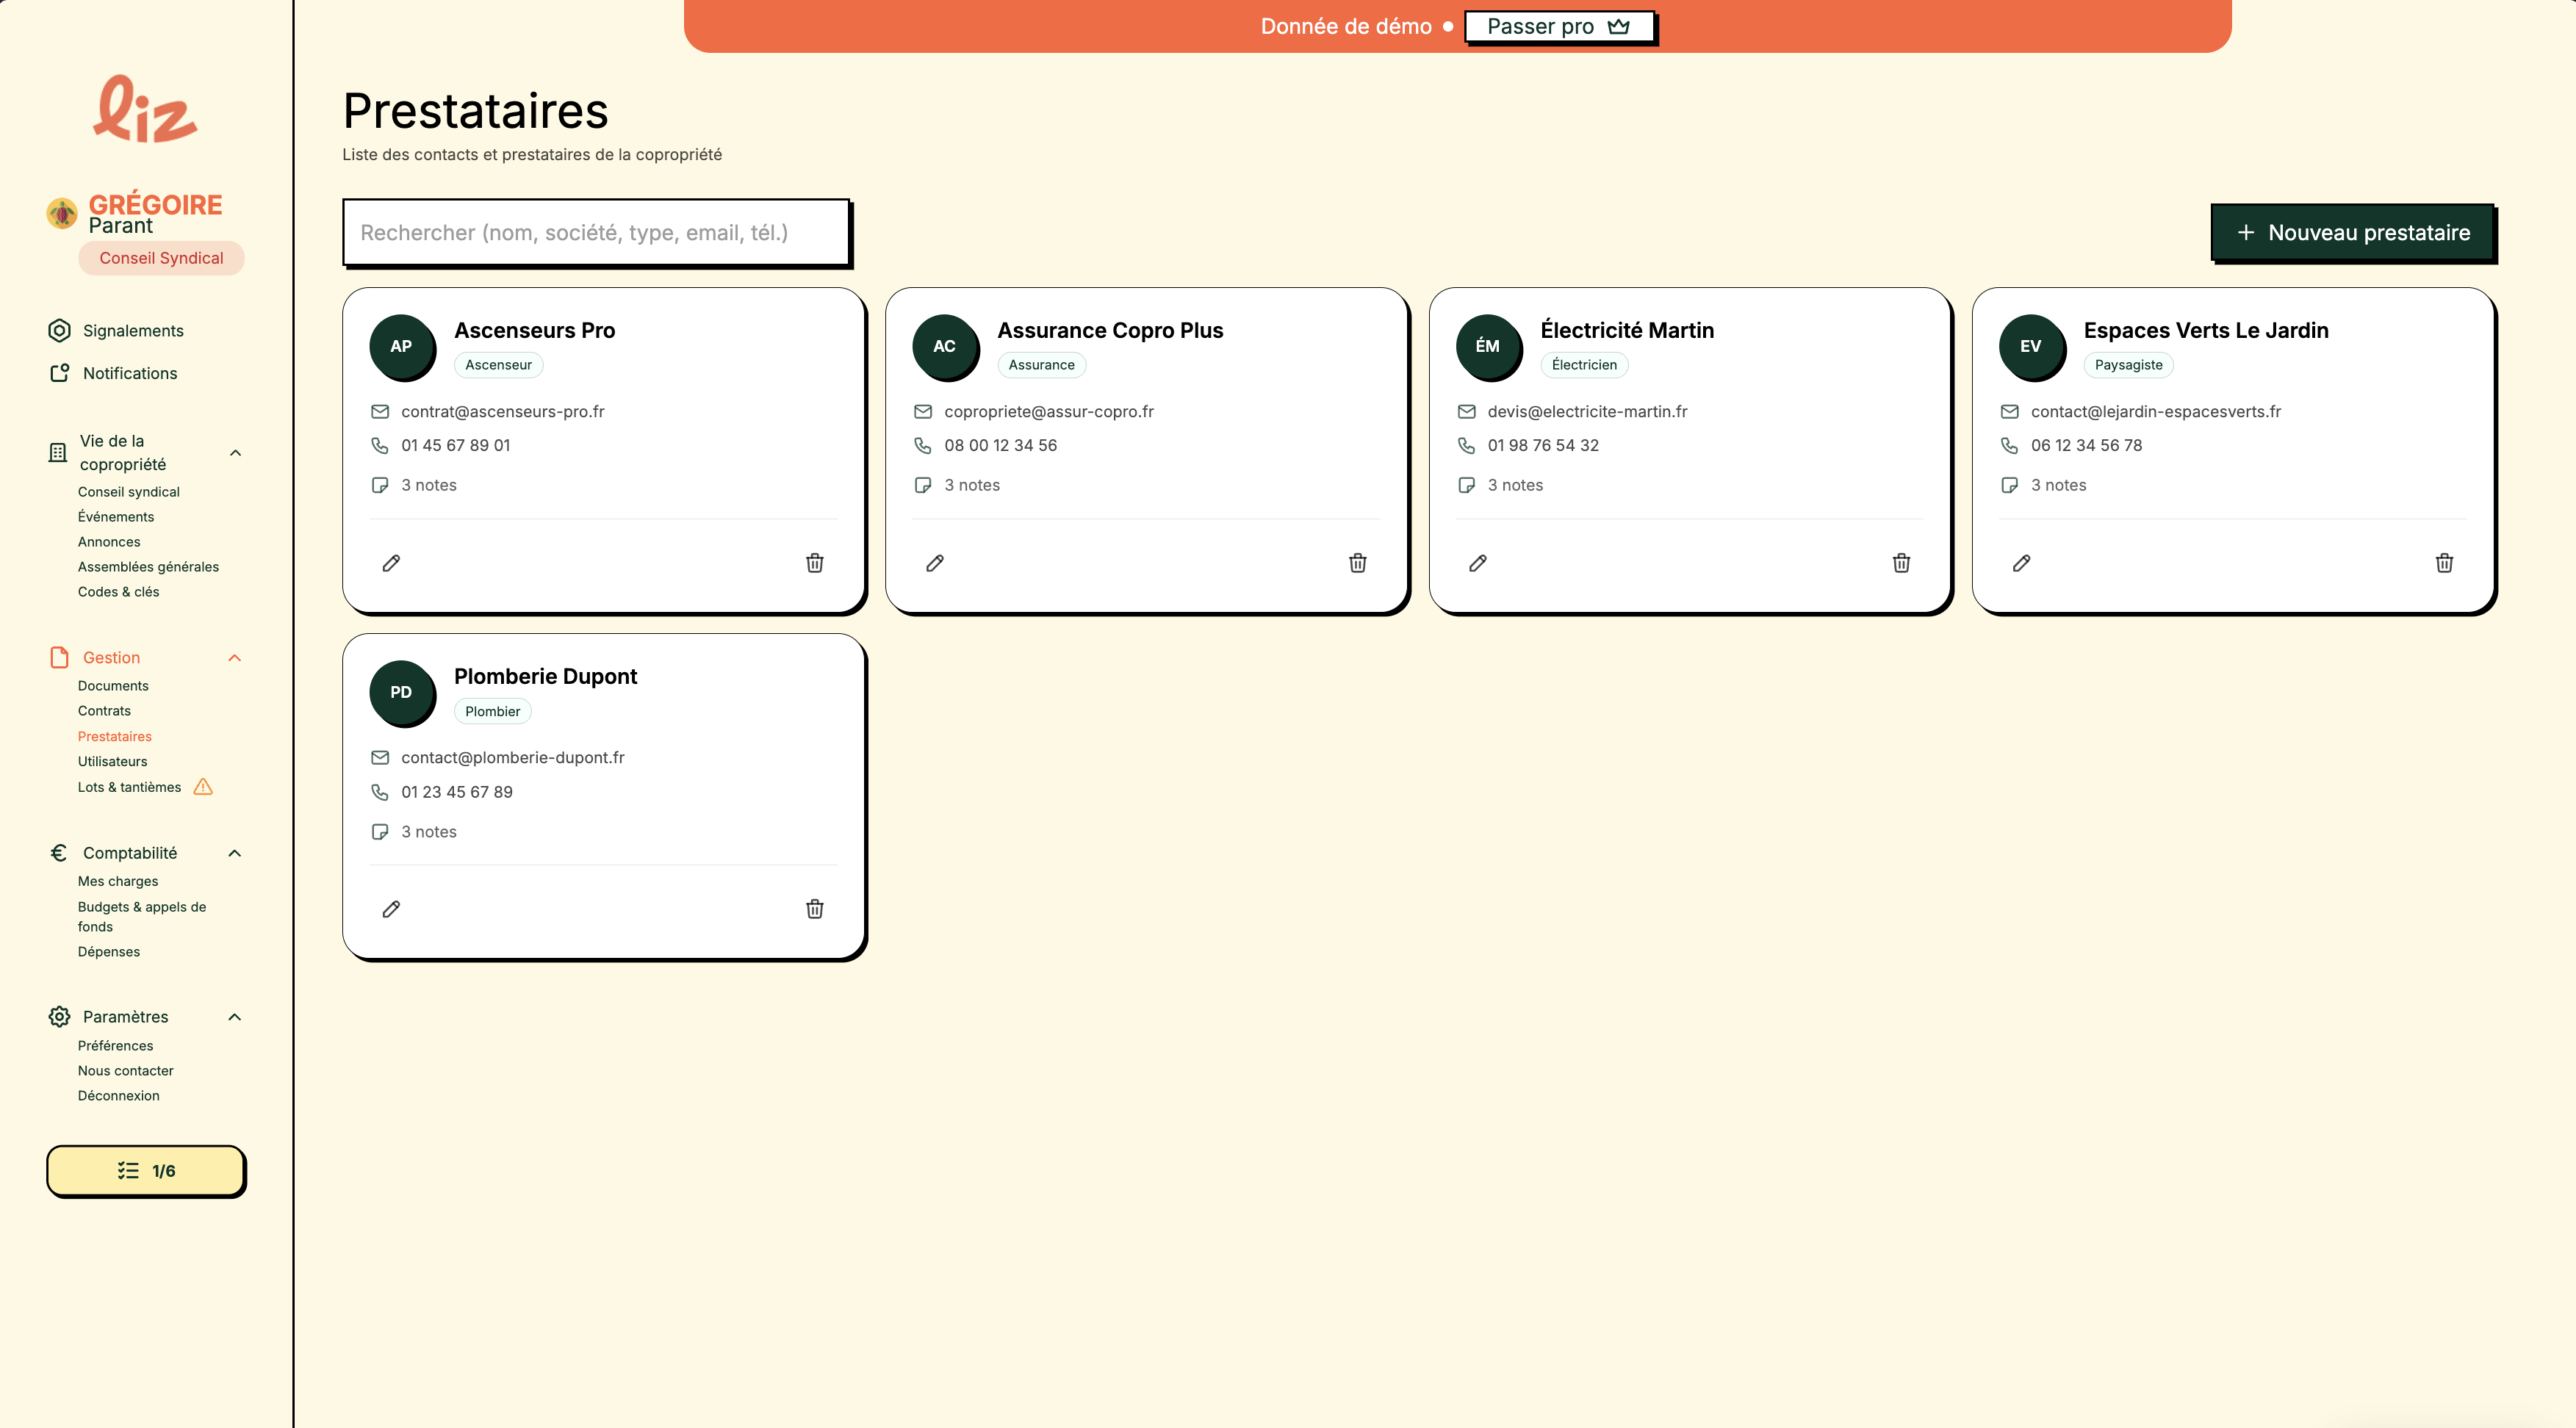Click the Électricien tag

pyautogui.click(x=1584, y=365)
